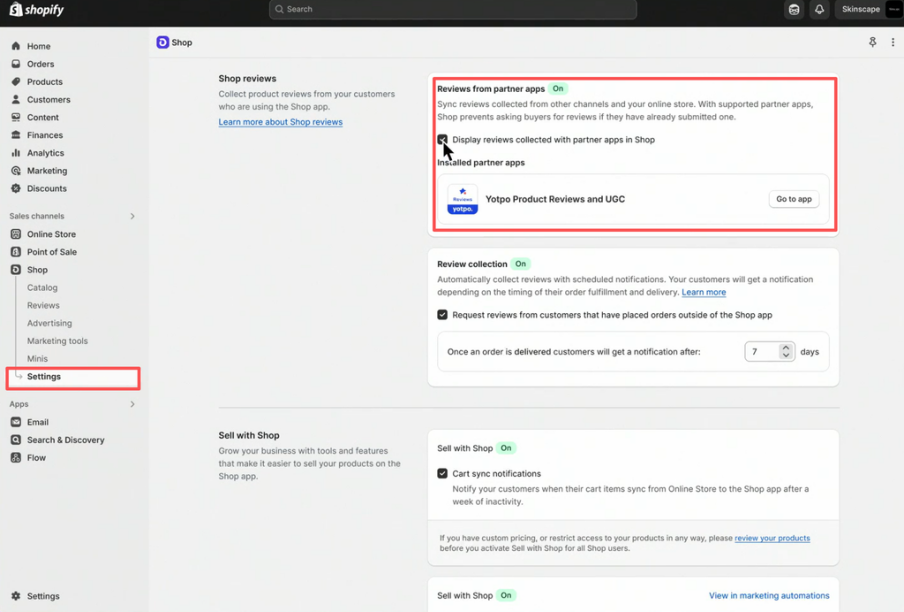Open the Products tag icon
Screen dimensions: 904x612
click(16, 82)
